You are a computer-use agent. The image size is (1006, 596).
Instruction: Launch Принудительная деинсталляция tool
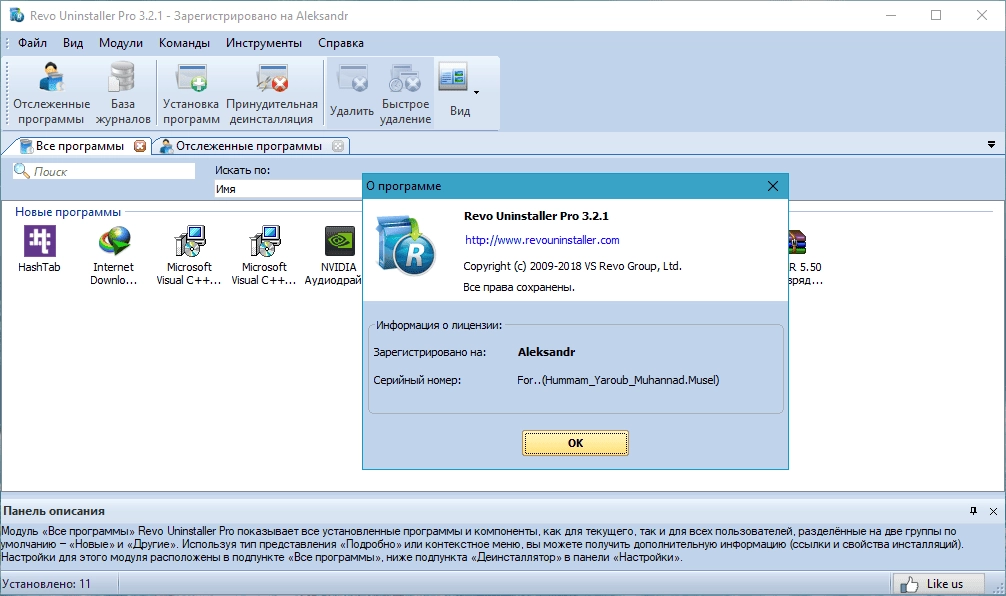click(272, 94)
